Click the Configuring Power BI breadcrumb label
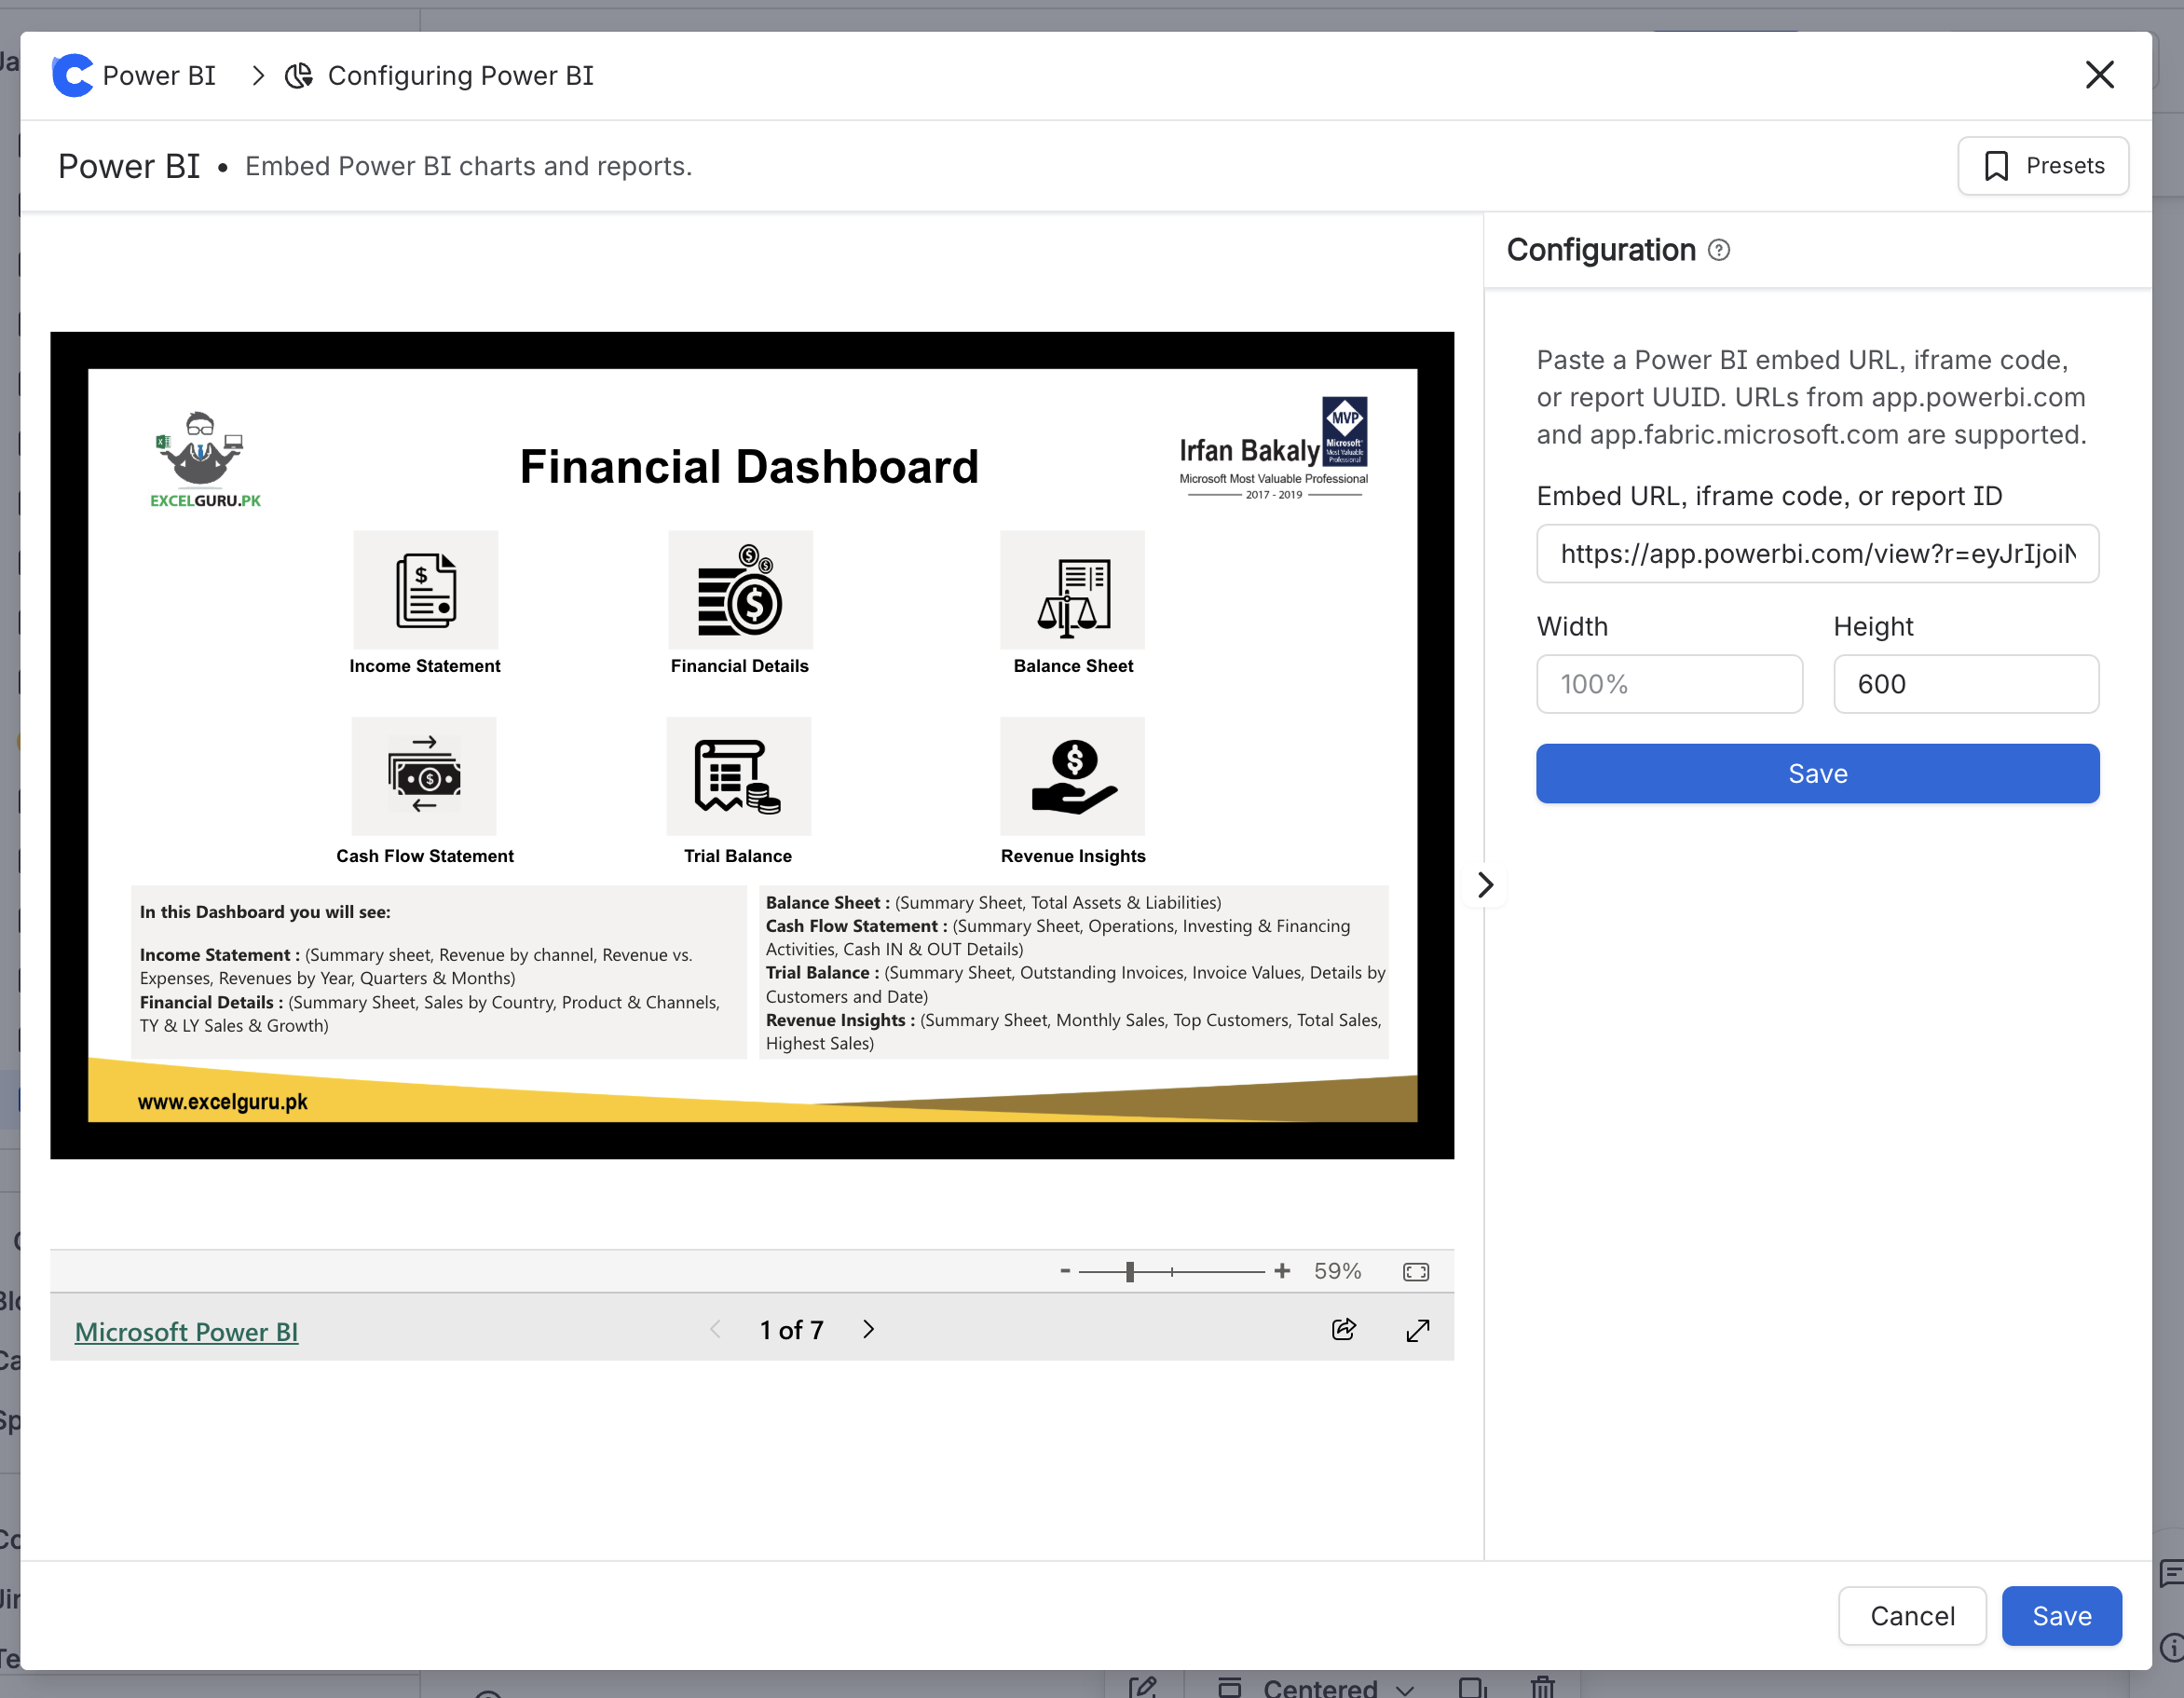 pos(460,76)
